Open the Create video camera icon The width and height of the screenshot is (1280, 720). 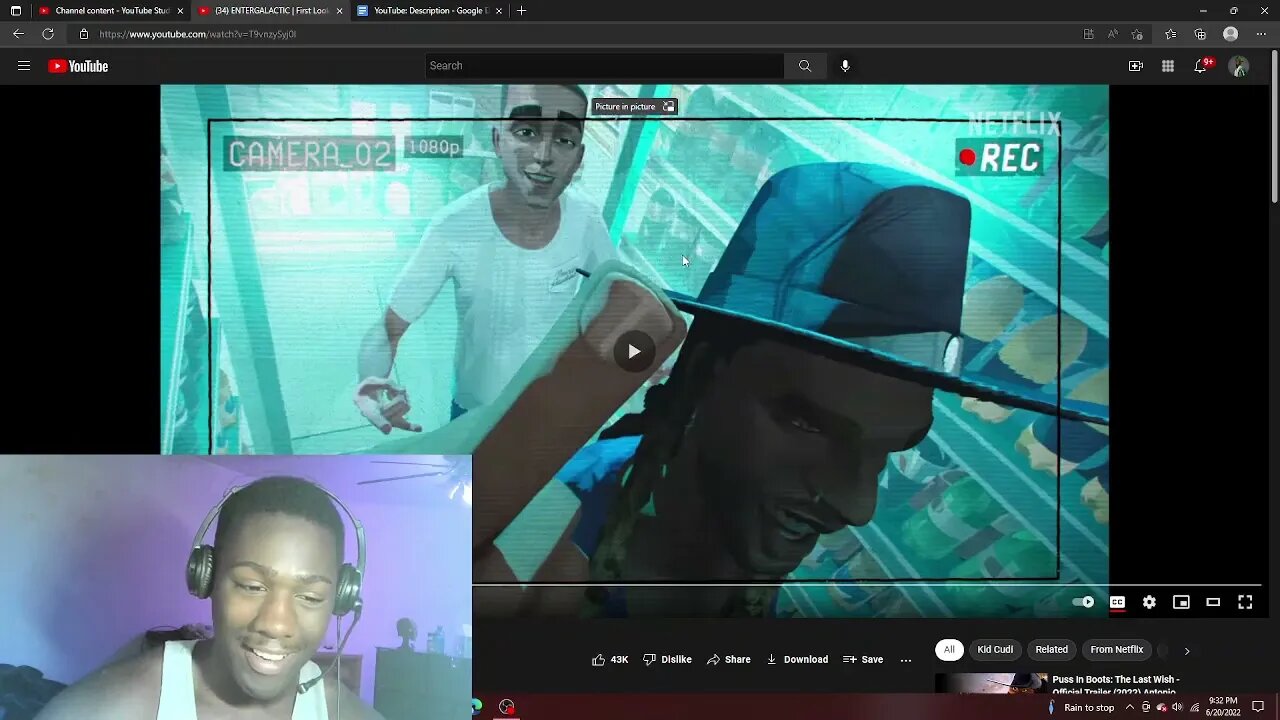pyautogui.click(x=1136, y=66)
